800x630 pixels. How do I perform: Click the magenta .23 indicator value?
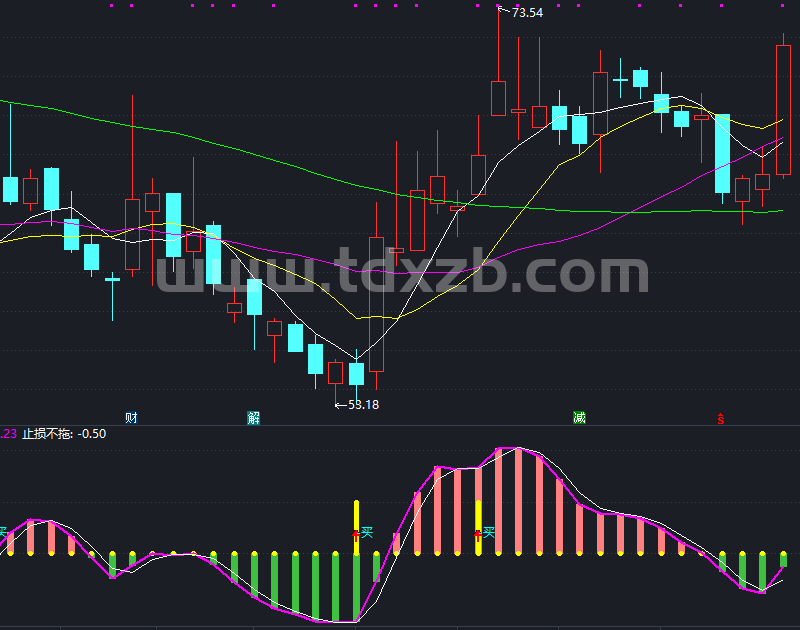[x=8, y=434]
